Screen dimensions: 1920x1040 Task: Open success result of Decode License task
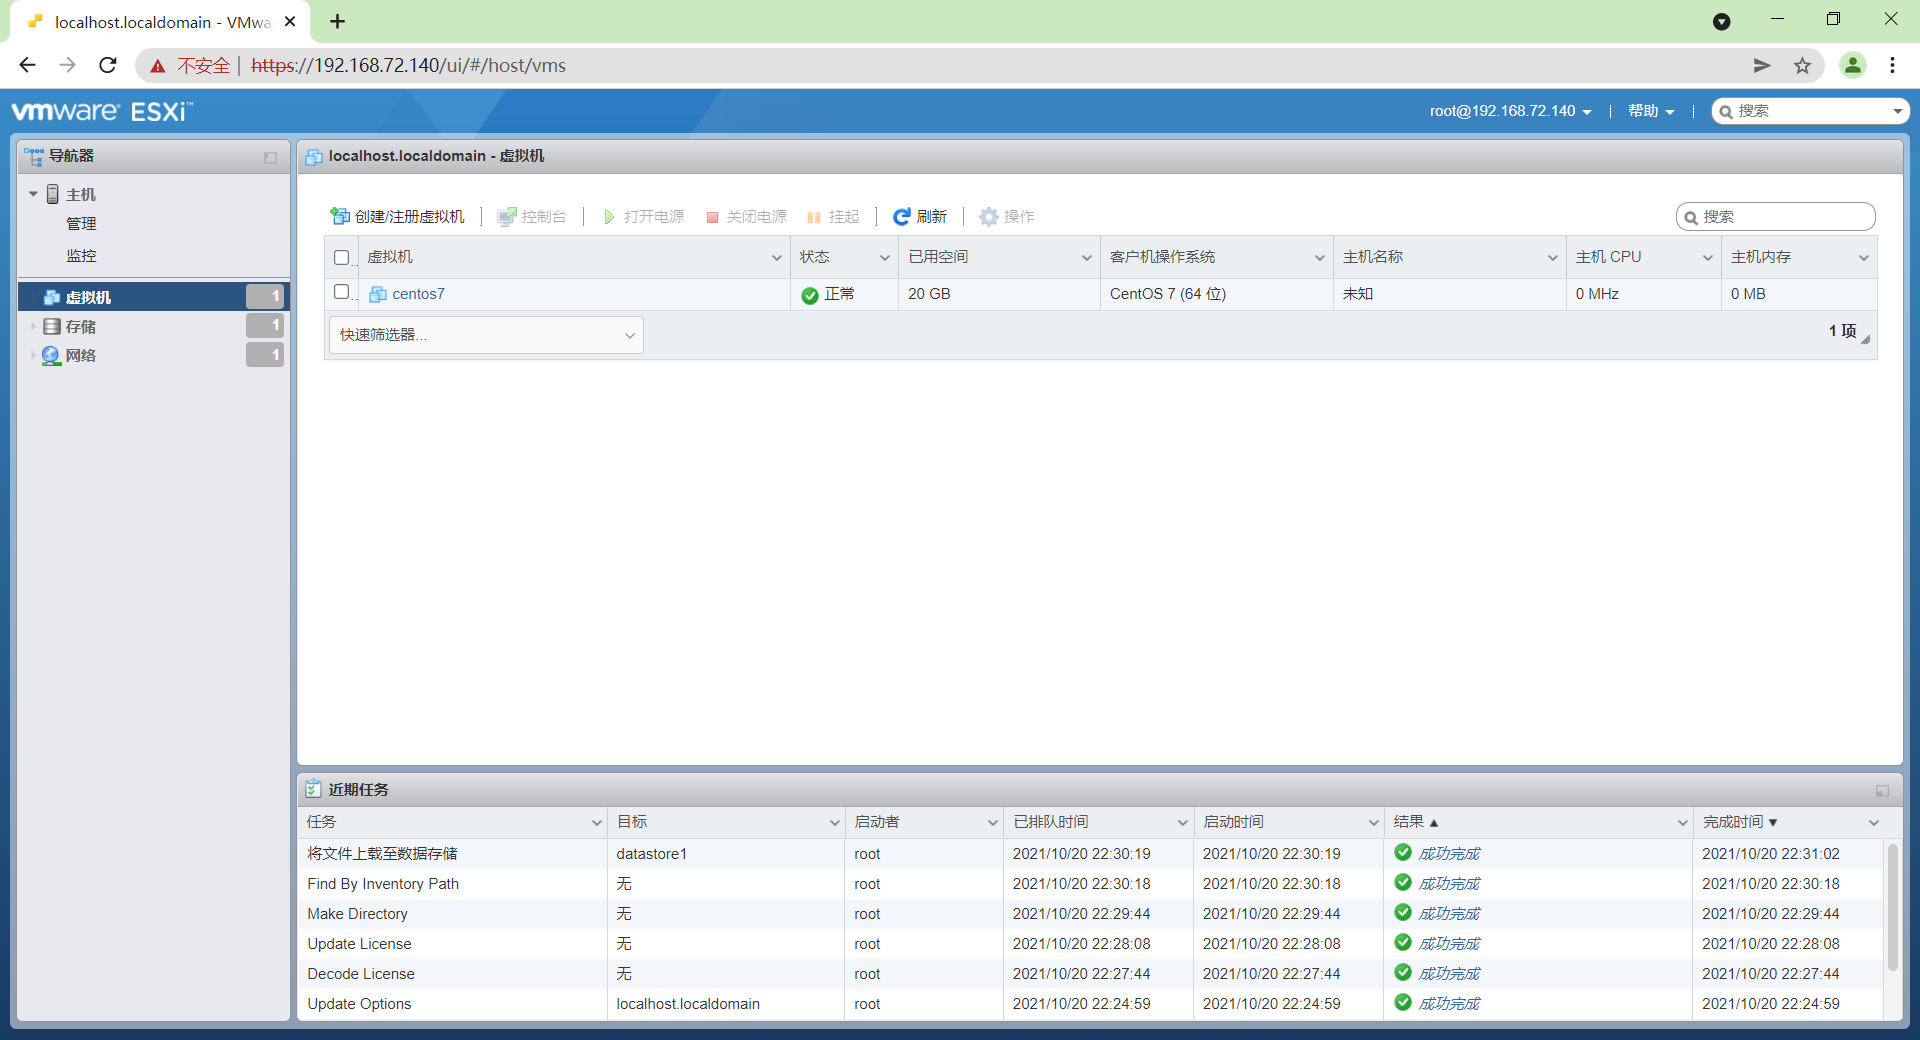tap(1449, 974)
